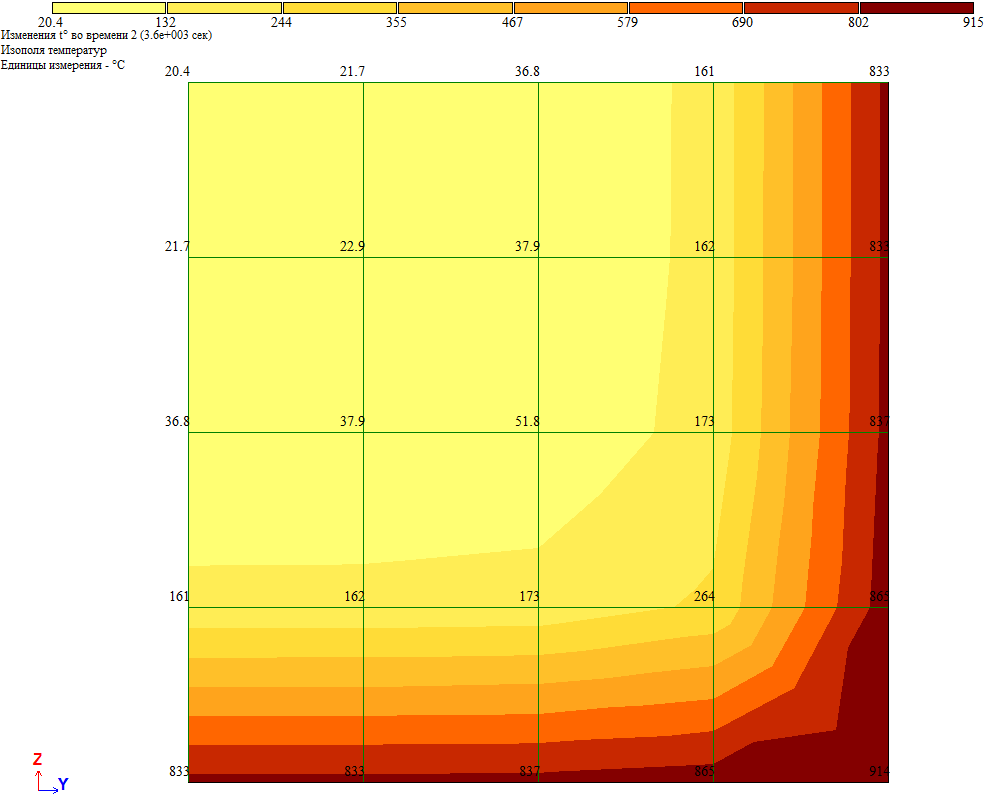Click the legend tick value 690
The height and width of the screenshot is (805, 998).
[x=742, y=22]
